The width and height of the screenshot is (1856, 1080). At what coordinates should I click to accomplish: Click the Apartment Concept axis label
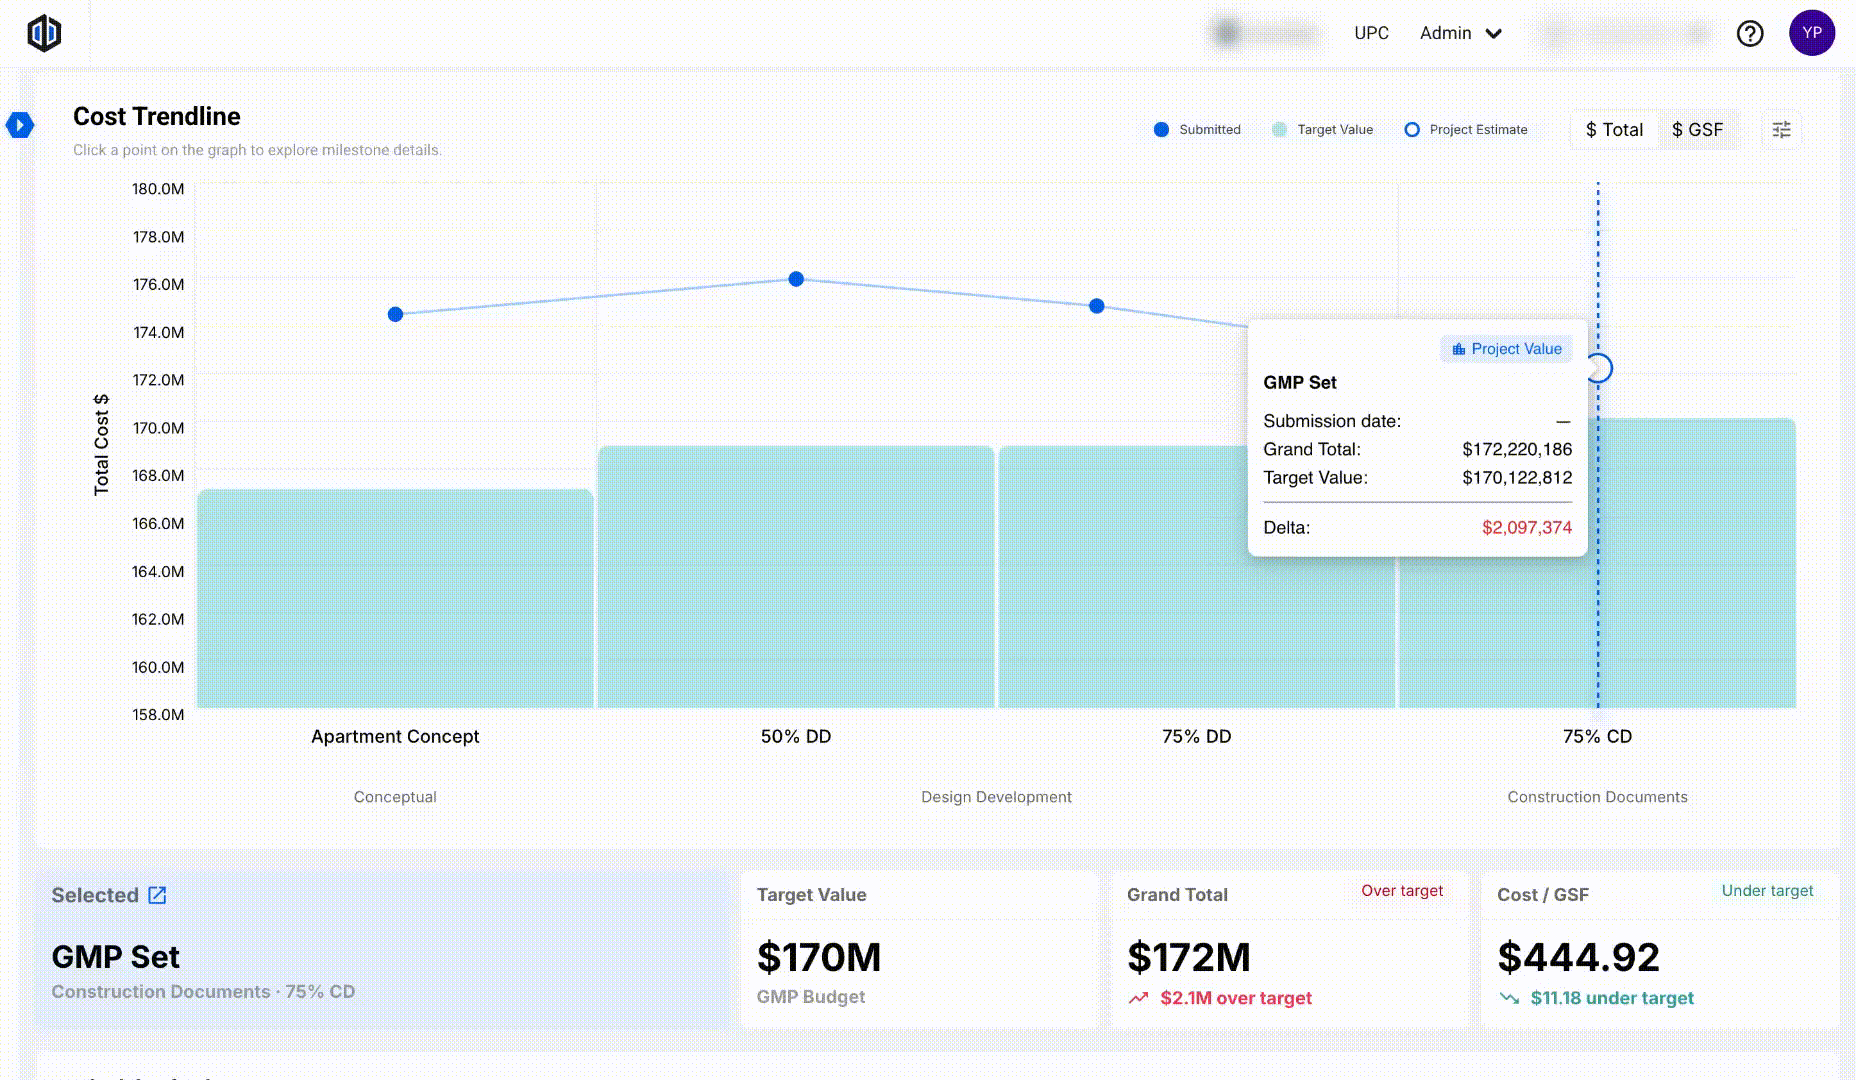click(395, 737)
